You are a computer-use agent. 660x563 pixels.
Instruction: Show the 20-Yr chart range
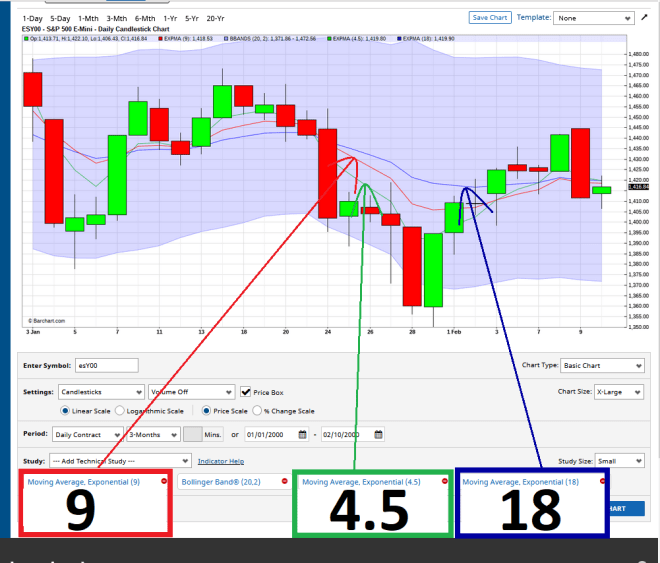(x=216, y=19)
